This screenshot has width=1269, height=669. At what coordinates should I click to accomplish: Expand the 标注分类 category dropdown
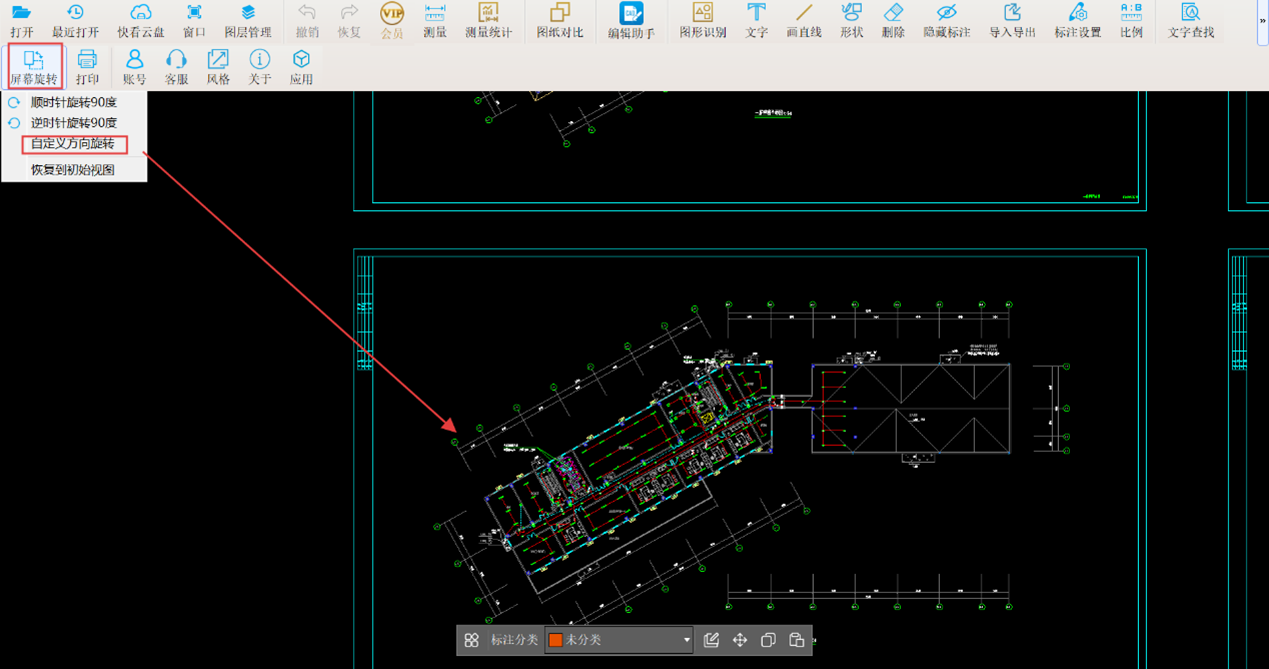click(686, 640)
